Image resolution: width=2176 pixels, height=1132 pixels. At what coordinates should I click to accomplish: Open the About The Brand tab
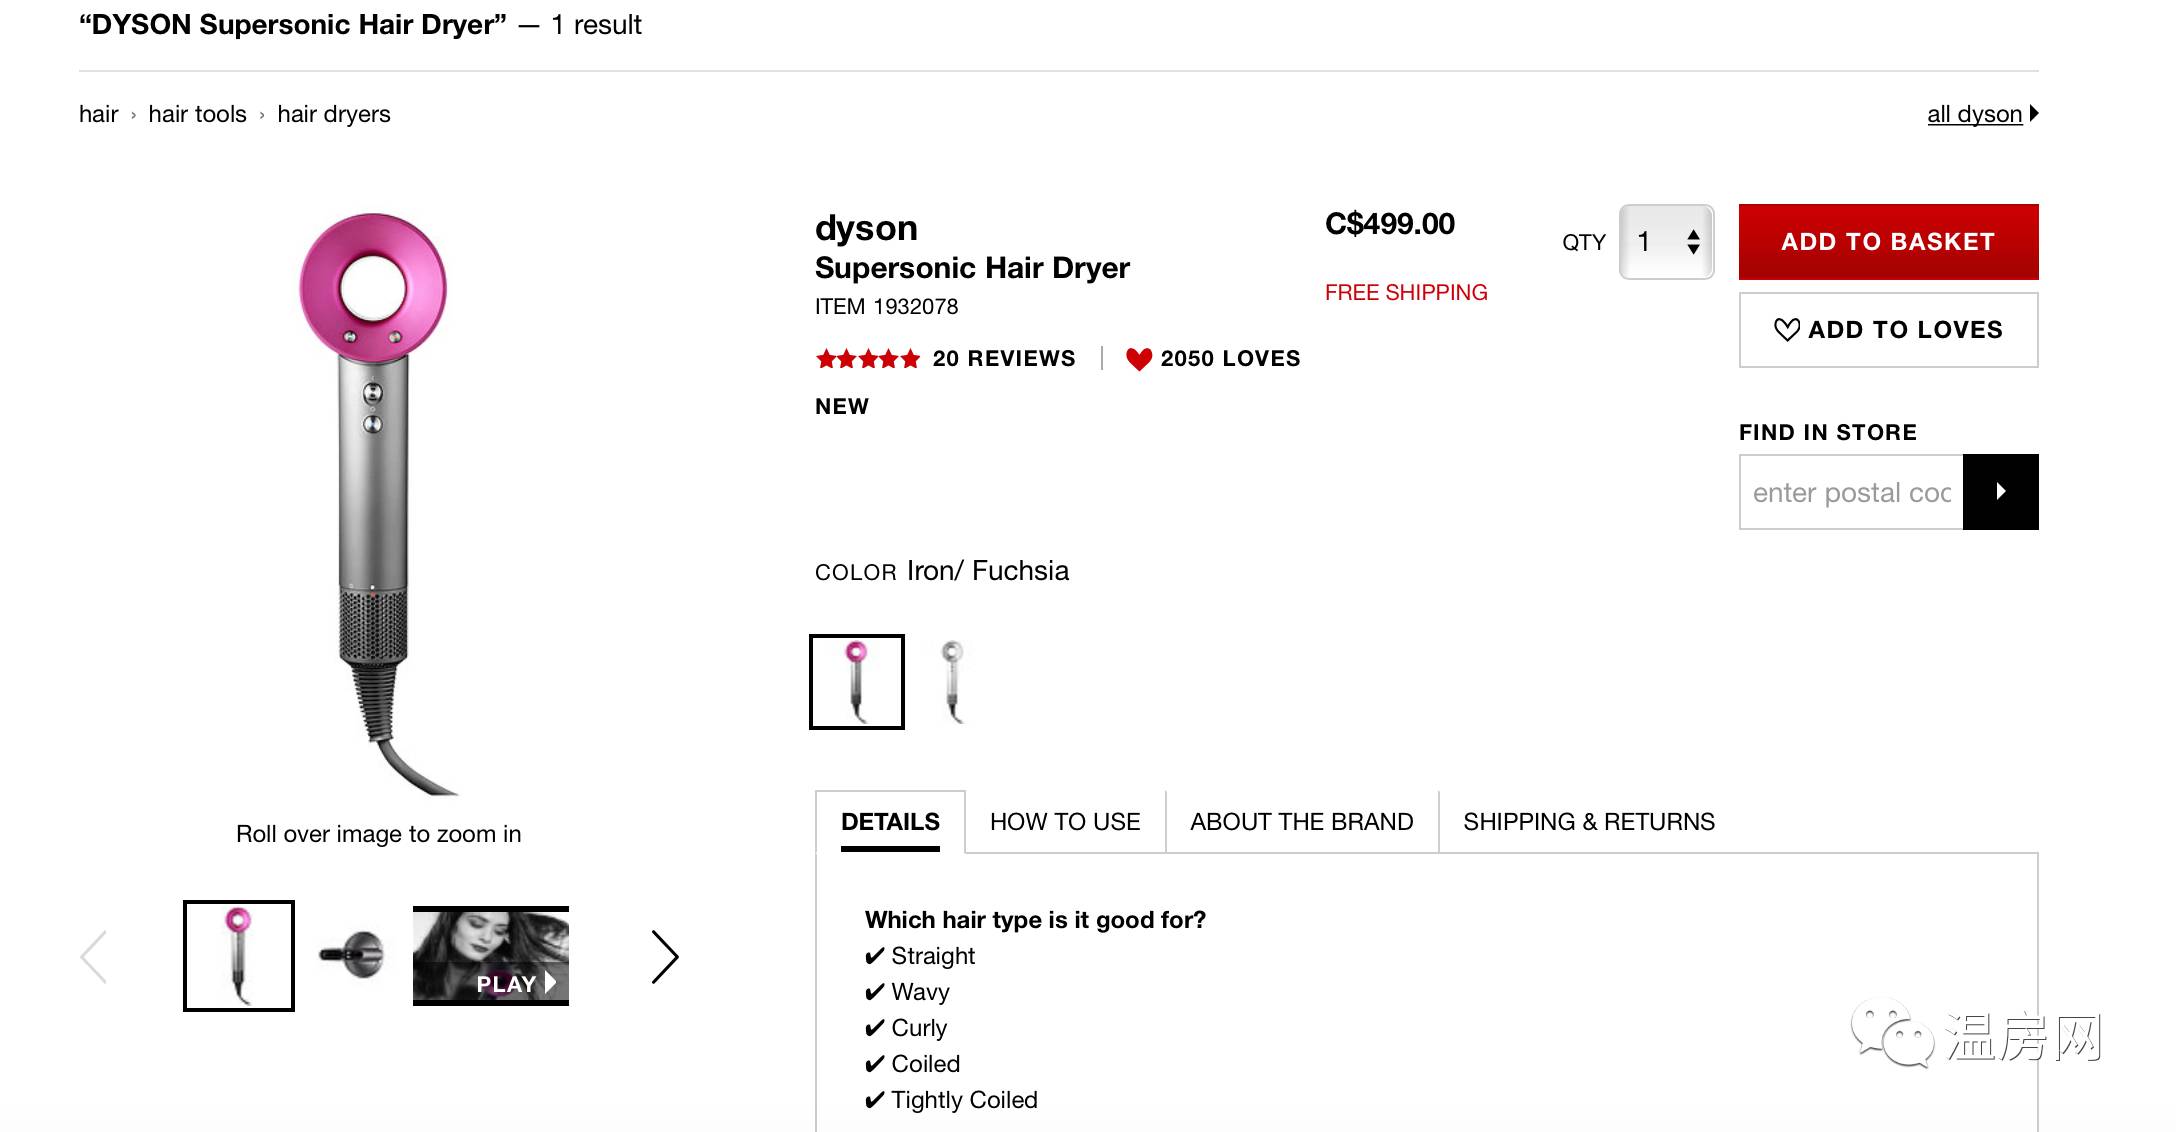(1301, 822)
